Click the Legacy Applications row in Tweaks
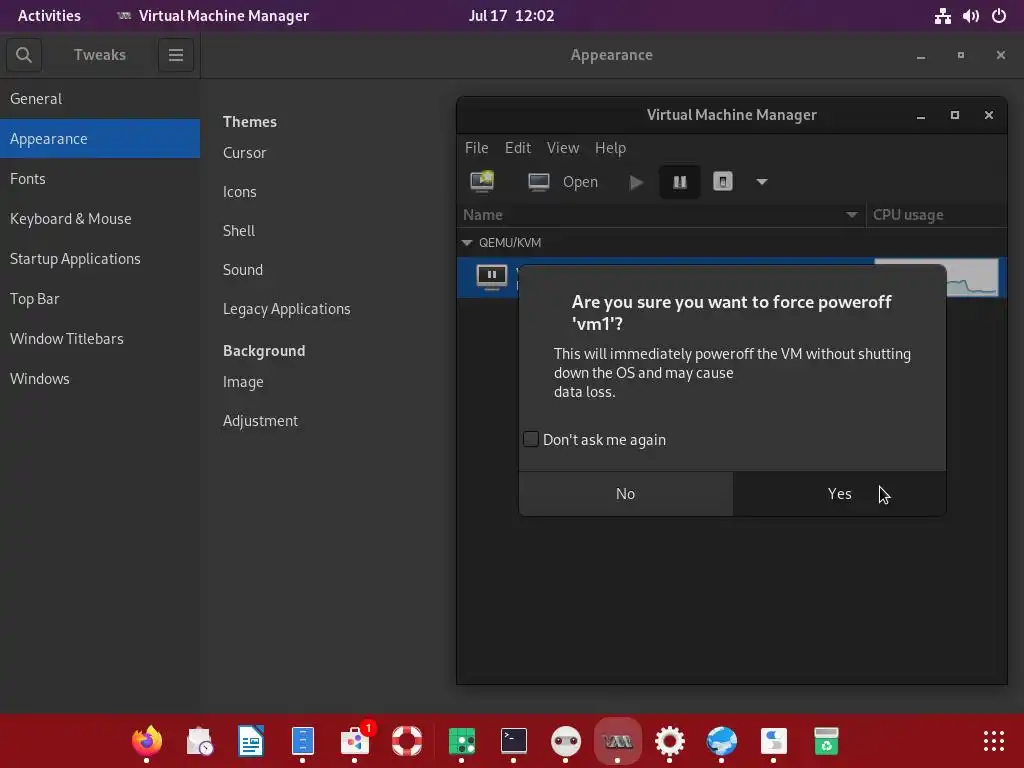1024x768 pixels. point(287,309)
